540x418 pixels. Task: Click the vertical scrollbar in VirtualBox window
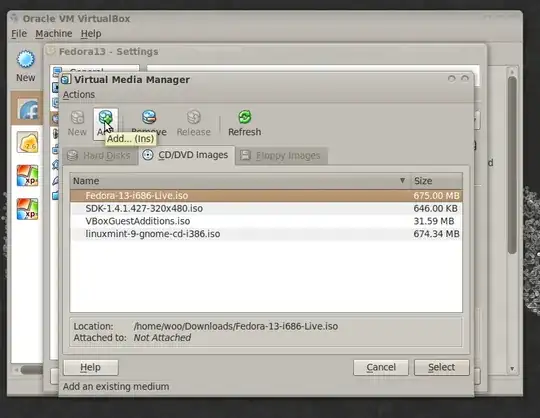pos(512,165)
